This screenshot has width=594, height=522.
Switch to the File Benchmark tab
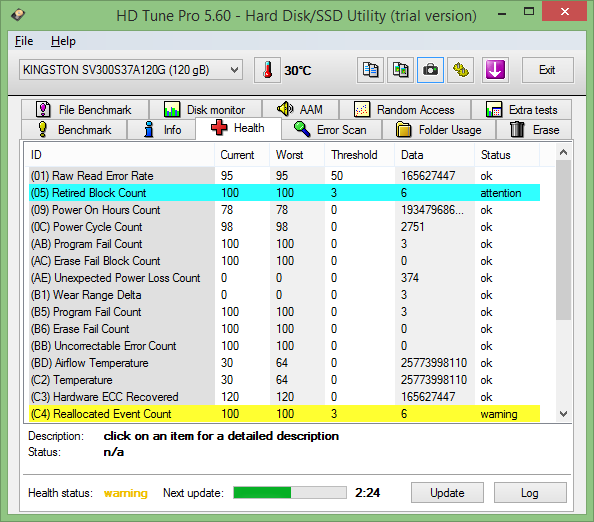[x=85, y=110]
